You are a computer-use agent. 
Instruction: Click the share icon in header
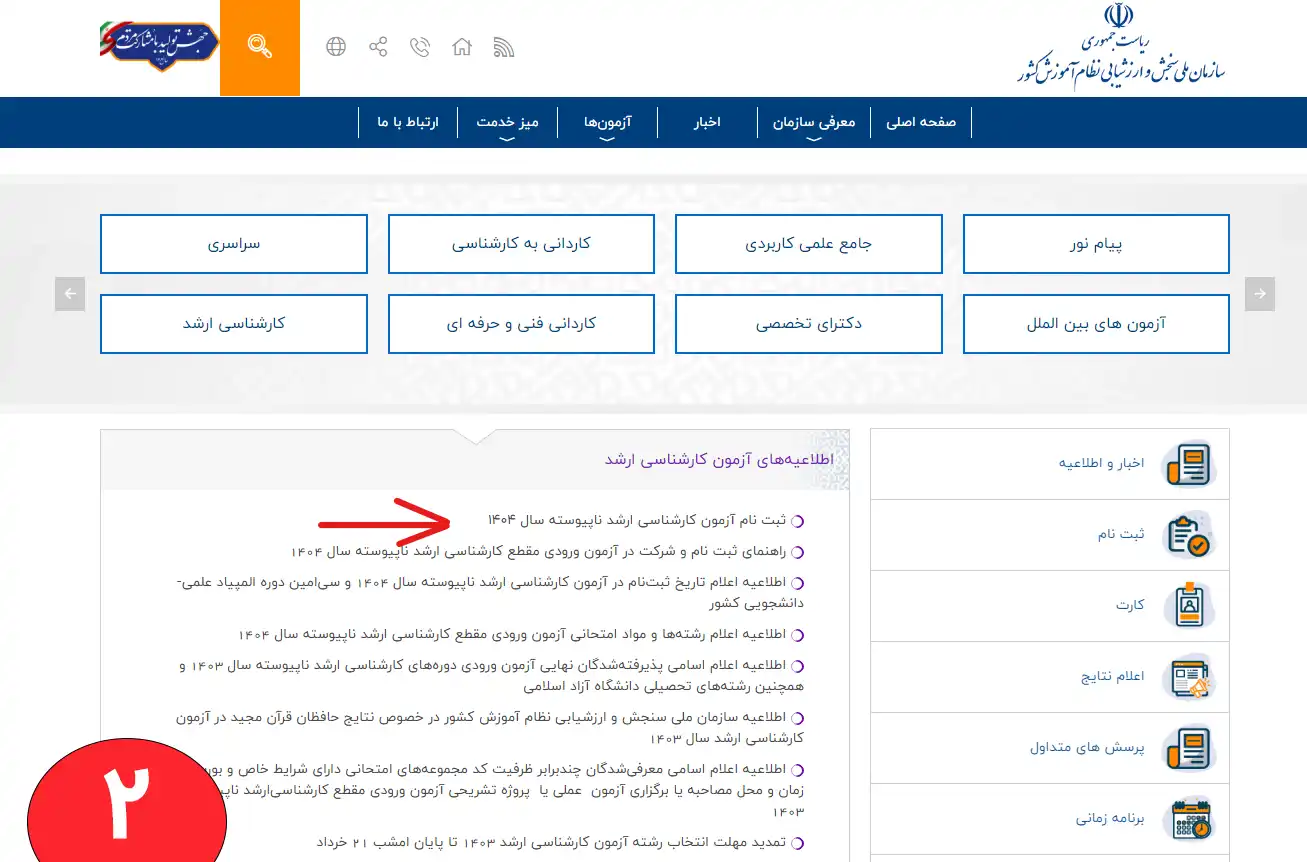pyautogui.click(x=378, y=47)
